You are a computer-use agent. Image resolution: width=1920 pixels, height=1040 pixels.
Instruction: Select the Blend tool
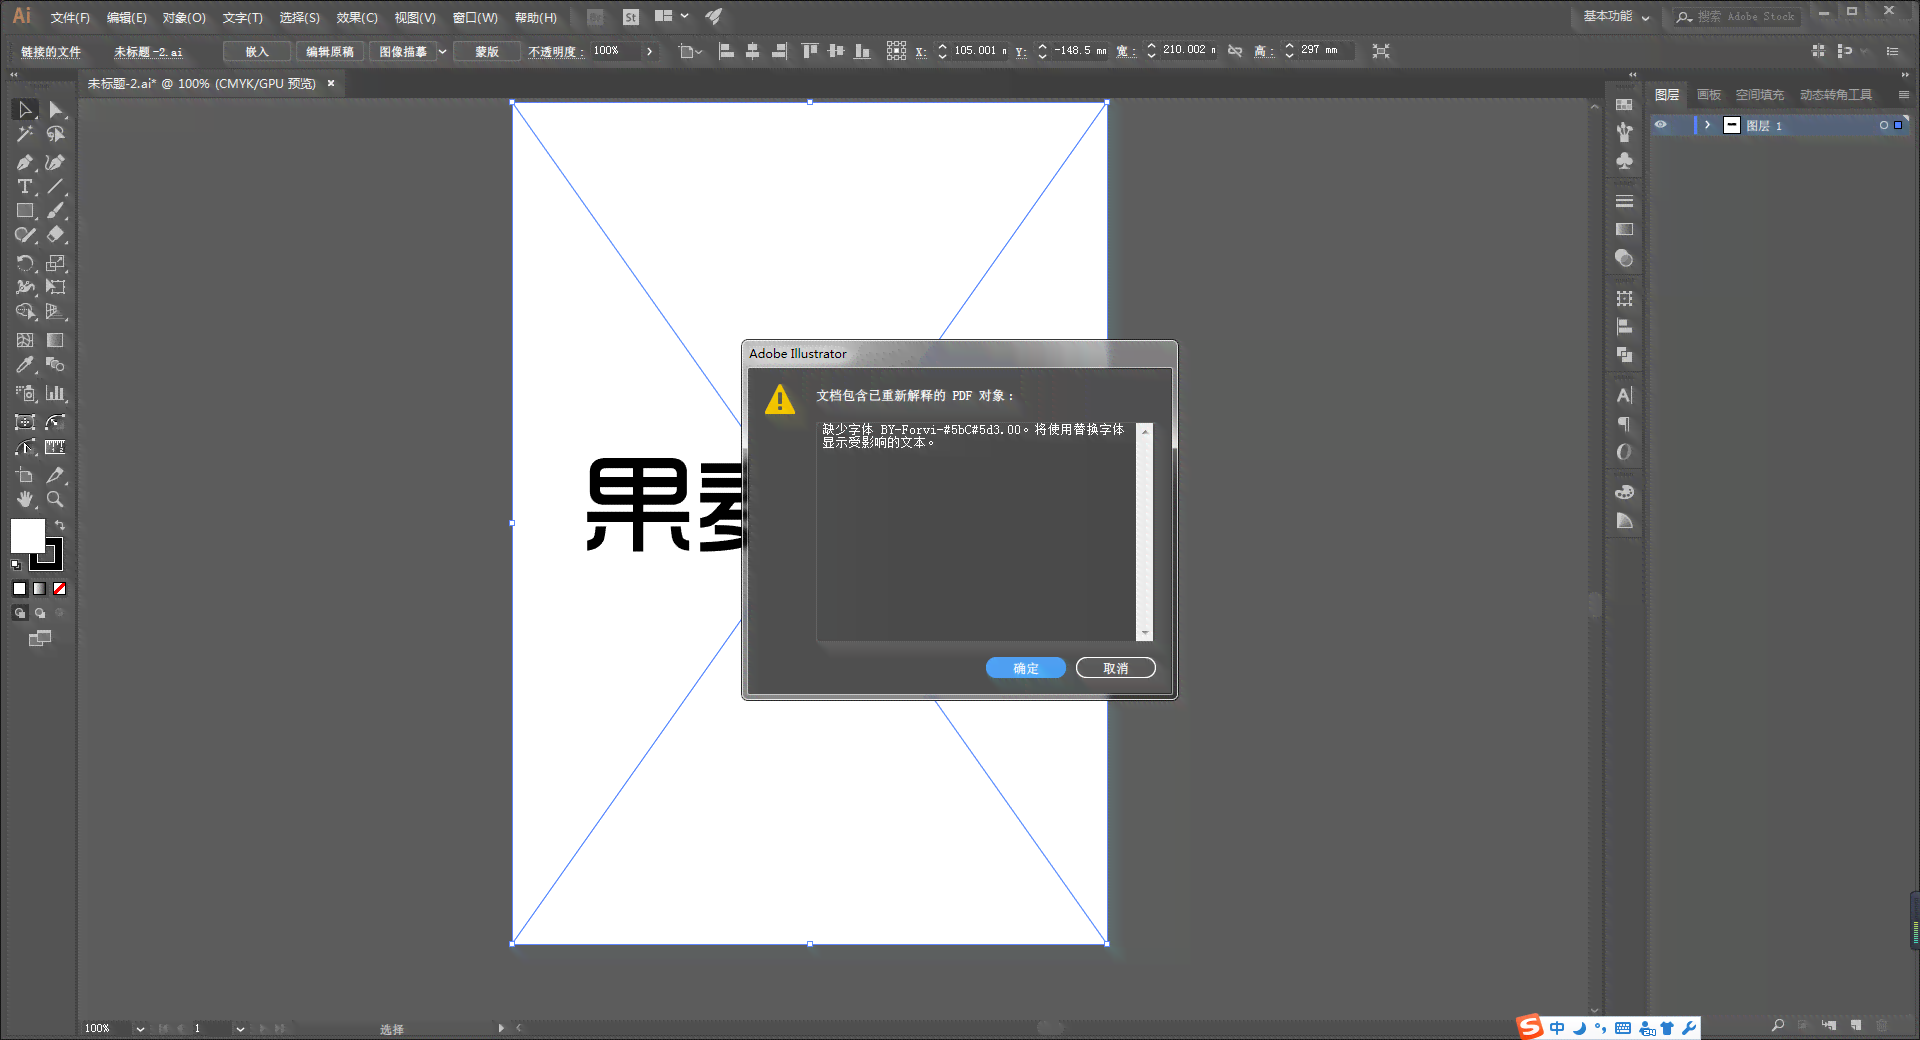(56, 365)
